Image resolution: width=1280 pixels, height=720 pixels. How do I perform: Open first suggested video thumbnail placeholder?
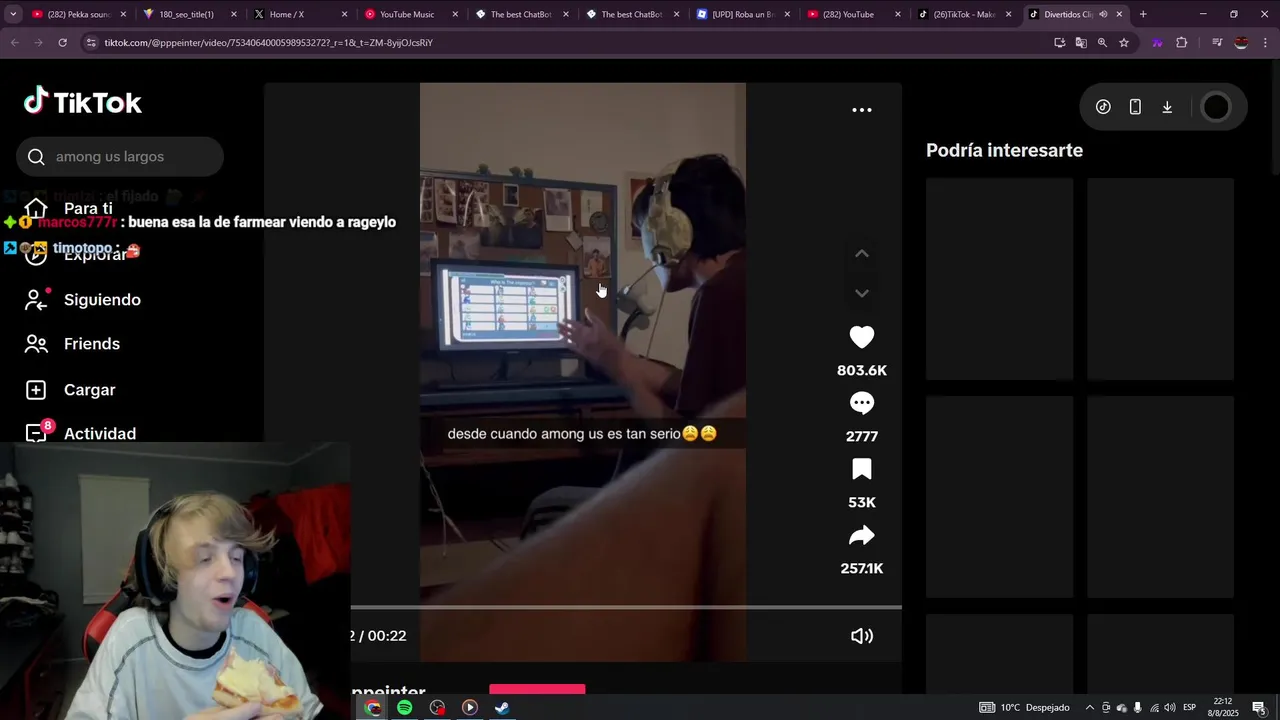[x=999, y=279]
